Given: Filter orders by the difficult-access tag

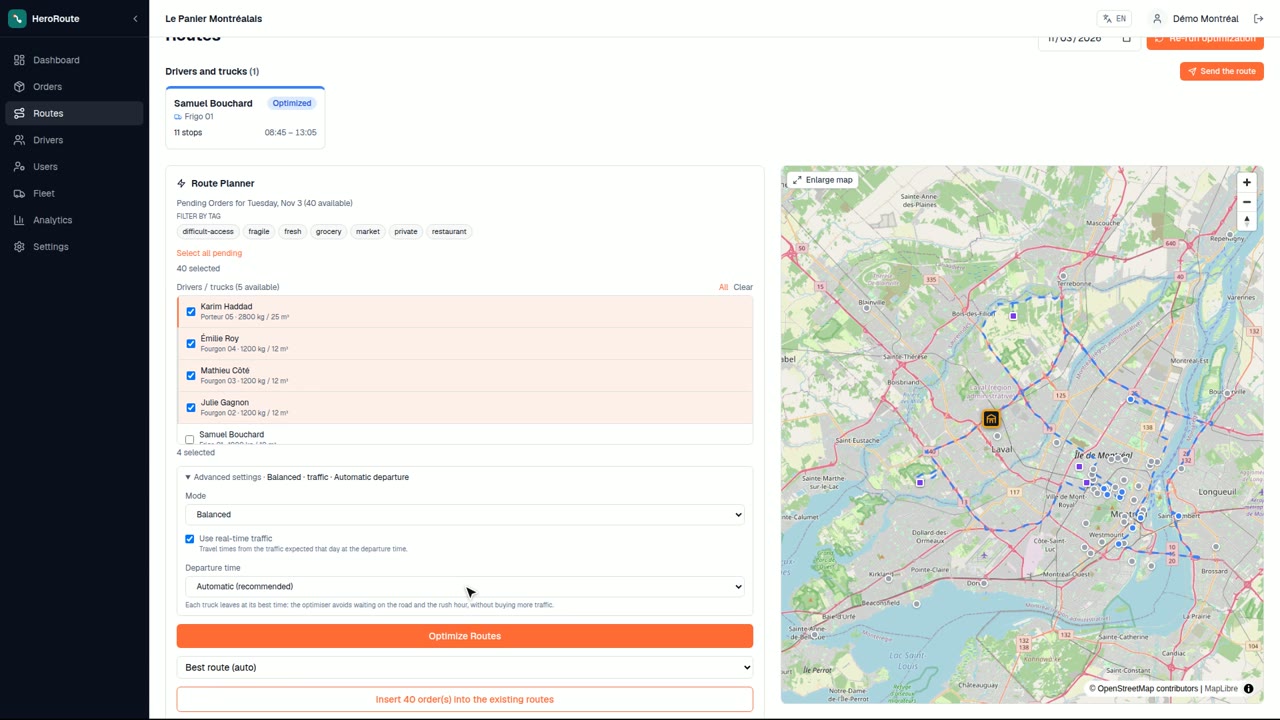Looking at the screenshot, I should click(208, 232).
